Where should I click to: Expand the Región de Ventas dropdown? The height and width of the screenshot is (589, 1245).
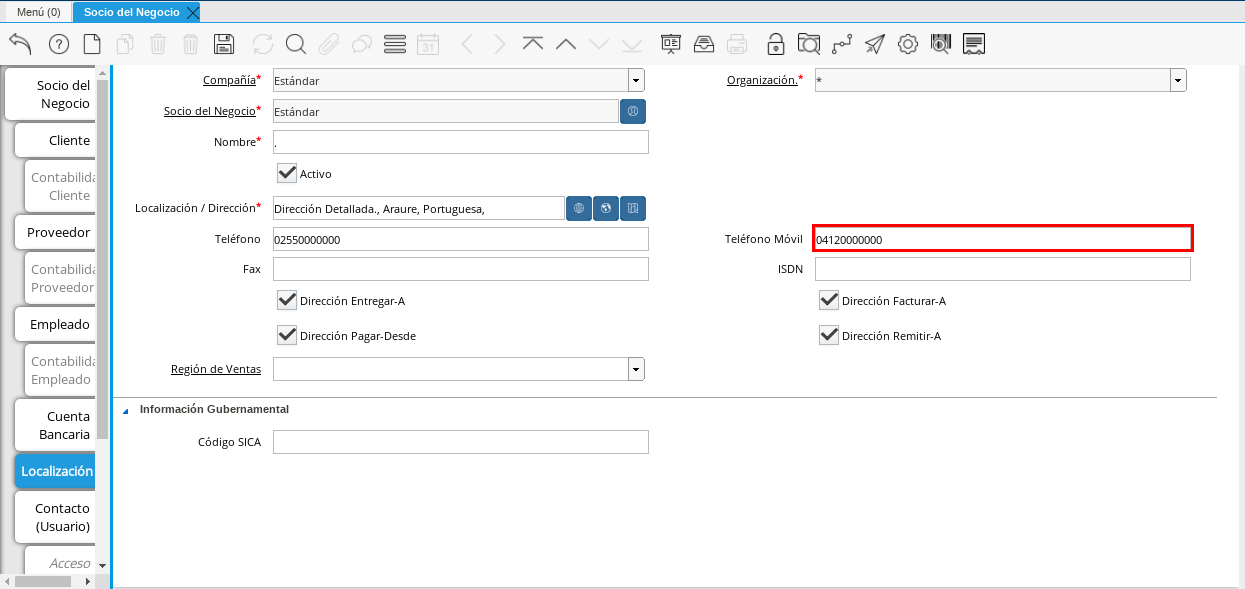coord(636,370)
